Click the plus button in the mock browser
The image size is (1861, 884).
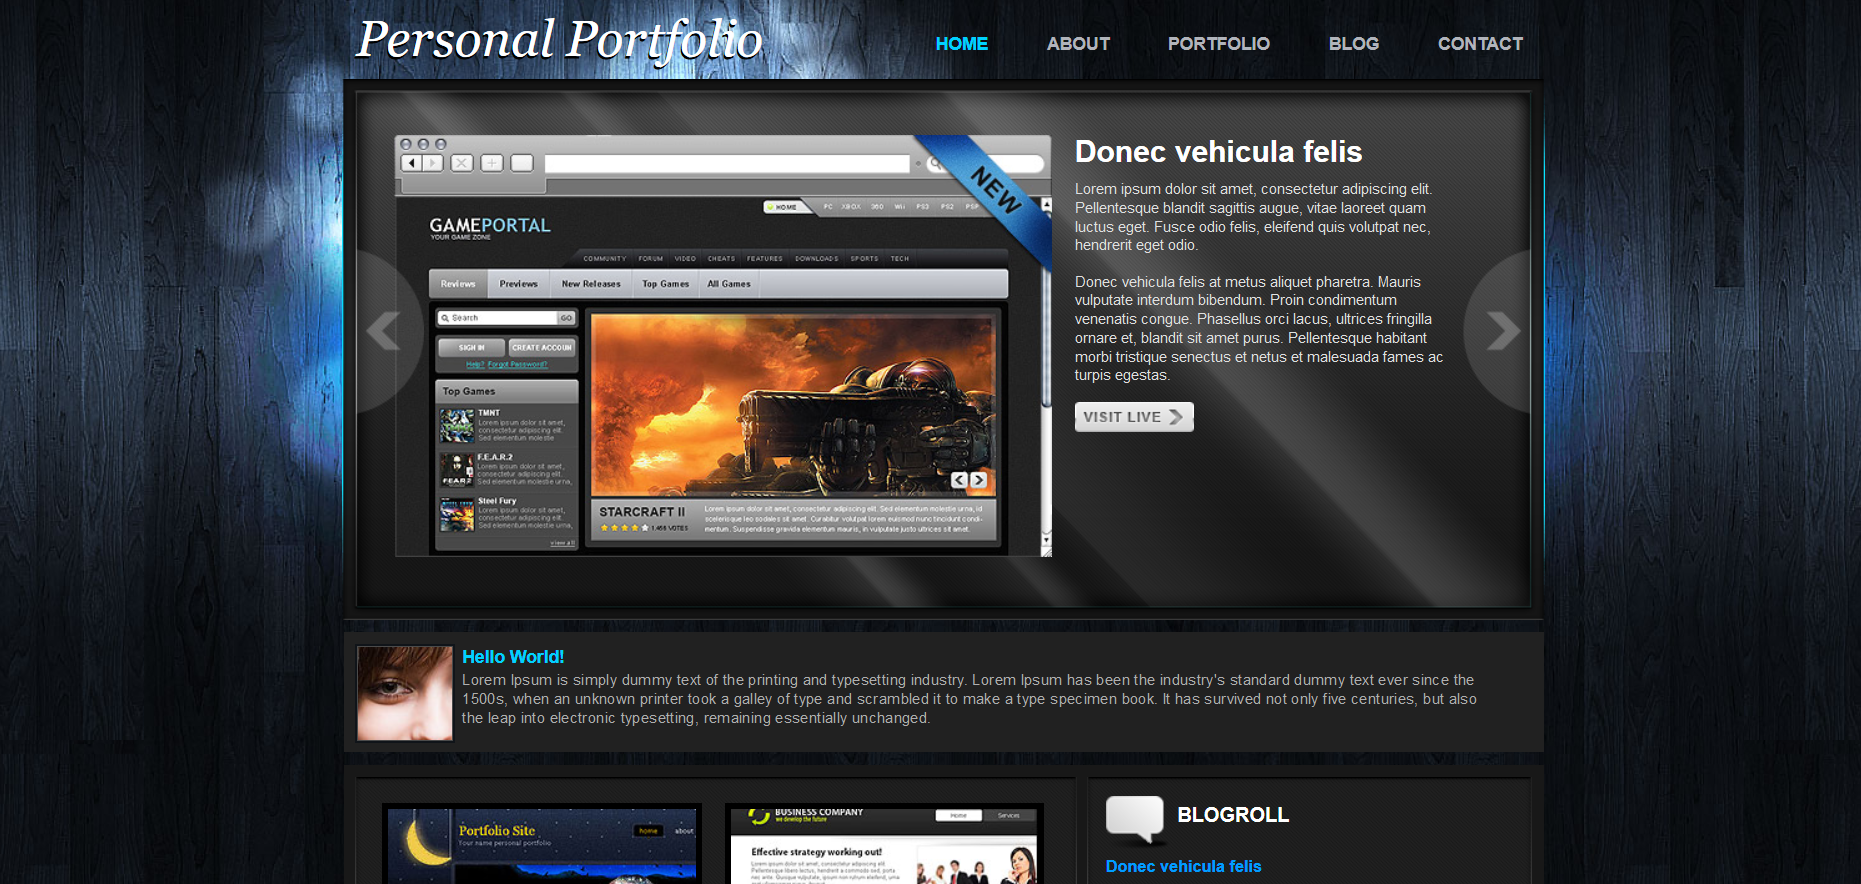pos(492,163)
